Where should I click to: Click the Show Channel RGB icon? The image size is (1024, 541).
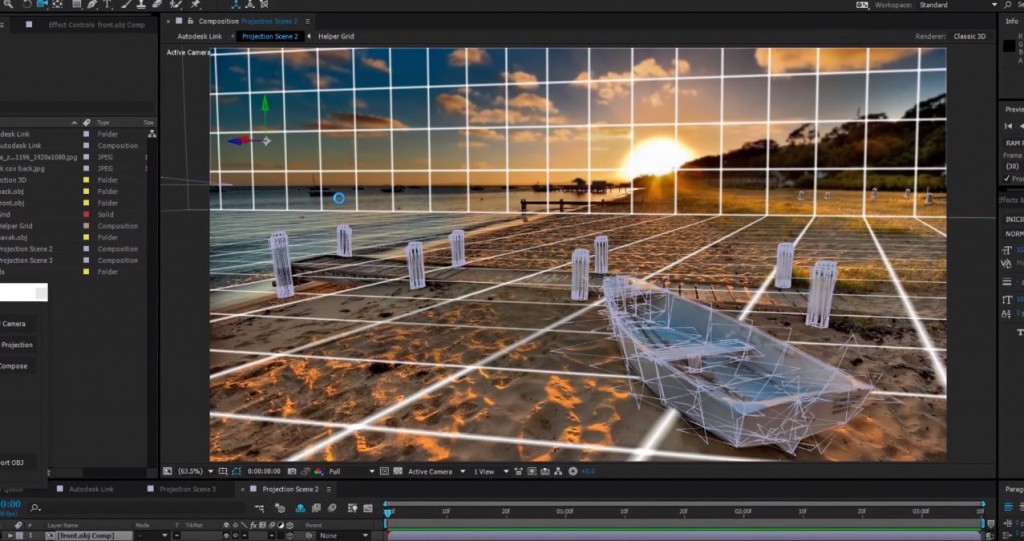point(318,471)
